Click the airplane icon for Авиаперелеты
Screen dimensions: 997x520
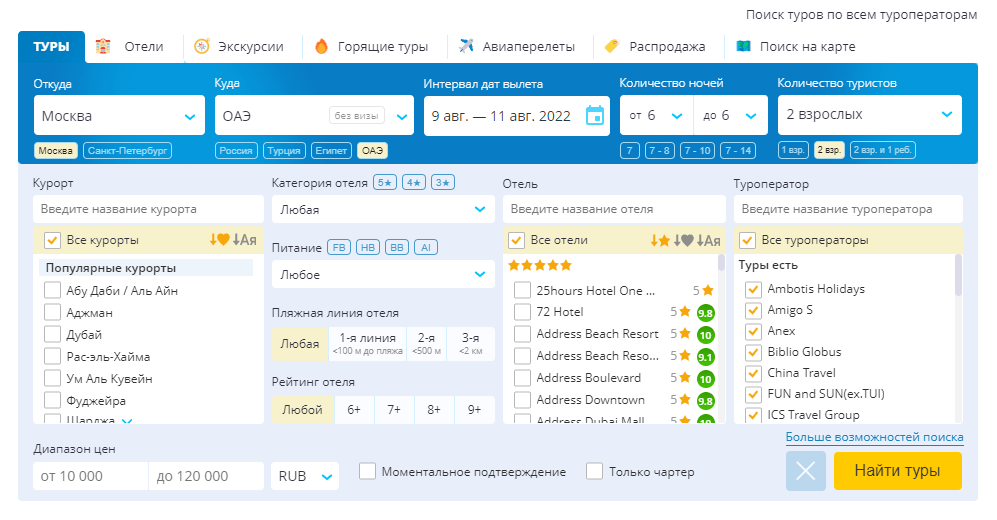pyautogui.click(x=466, y=46)
